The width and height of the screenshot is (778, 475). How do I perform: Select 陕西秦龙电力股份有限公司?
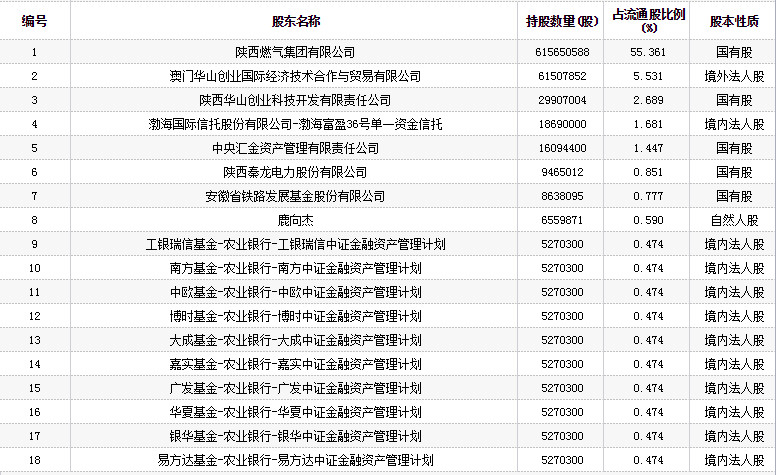tap(295, 172)
